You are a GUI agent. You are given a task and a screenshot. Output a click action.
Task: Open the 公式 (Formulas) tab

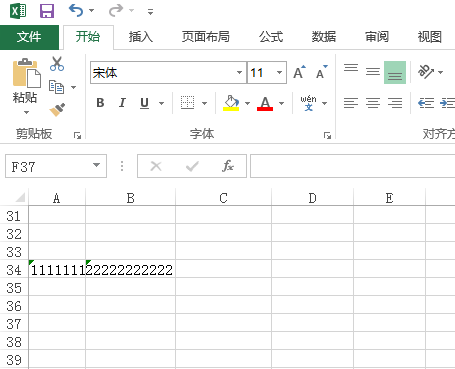pos(271,37)
